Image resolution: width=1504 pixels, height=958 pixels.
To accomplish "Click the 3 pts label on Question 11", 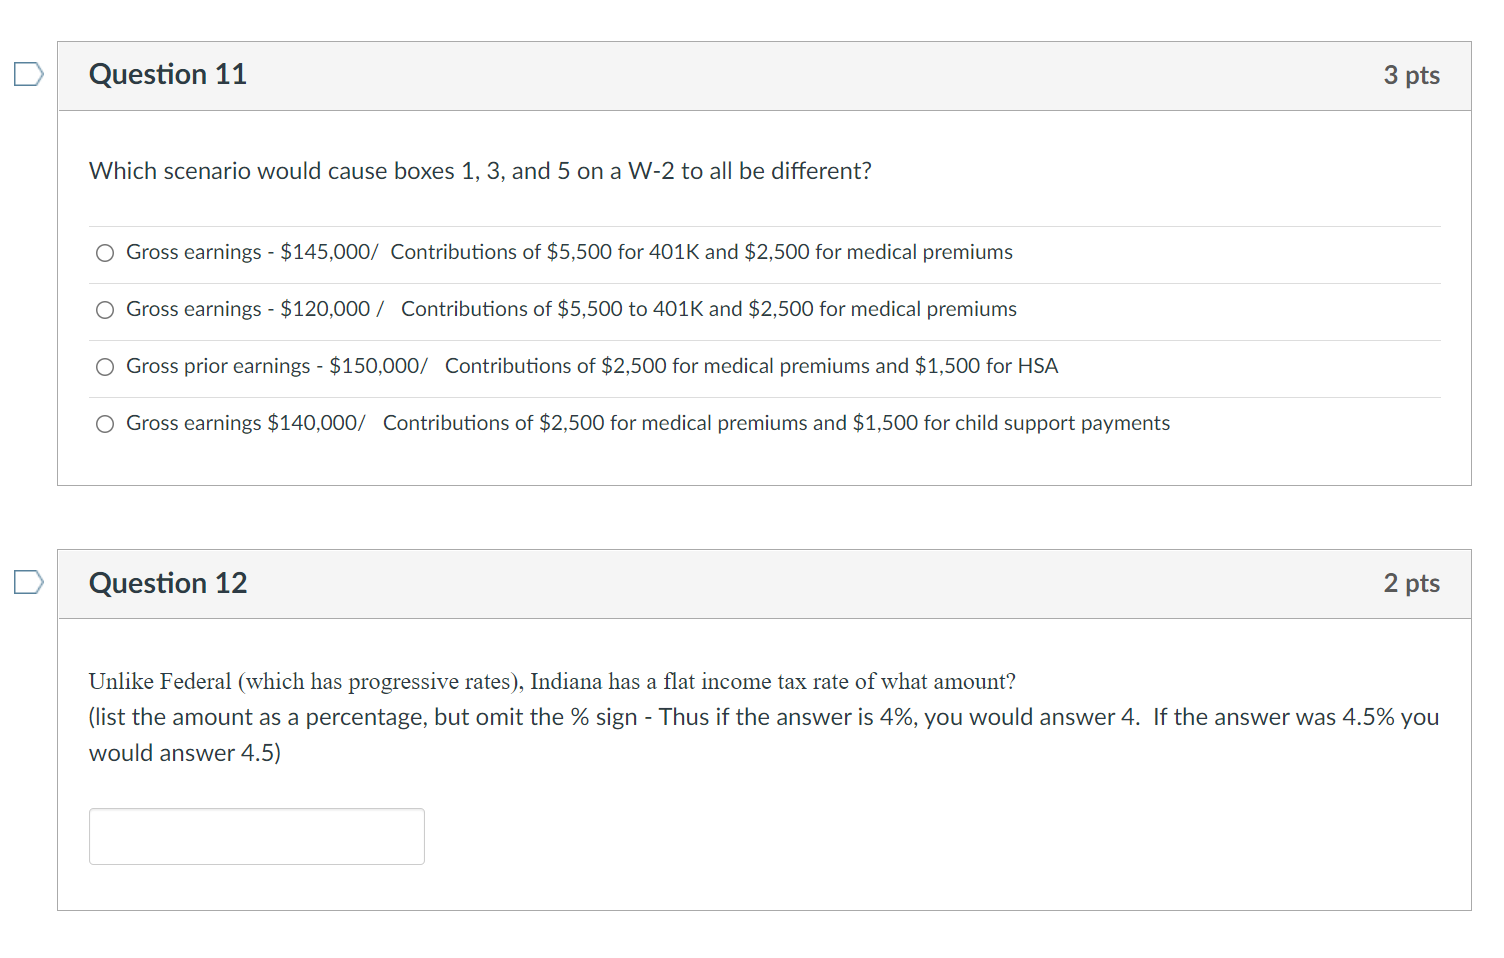I will click(1412, 75).
